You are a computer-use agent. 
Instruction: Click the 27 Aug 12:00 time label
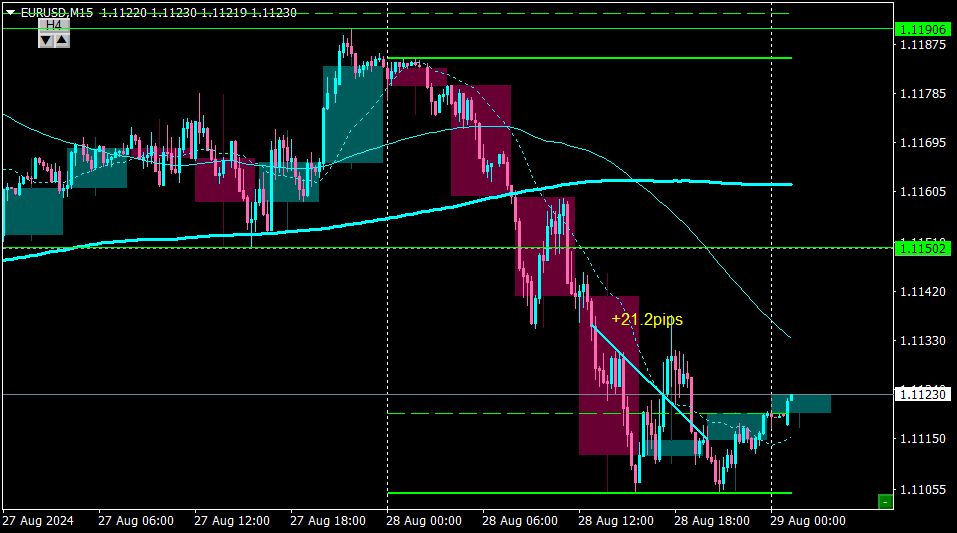tap(232, 521)
